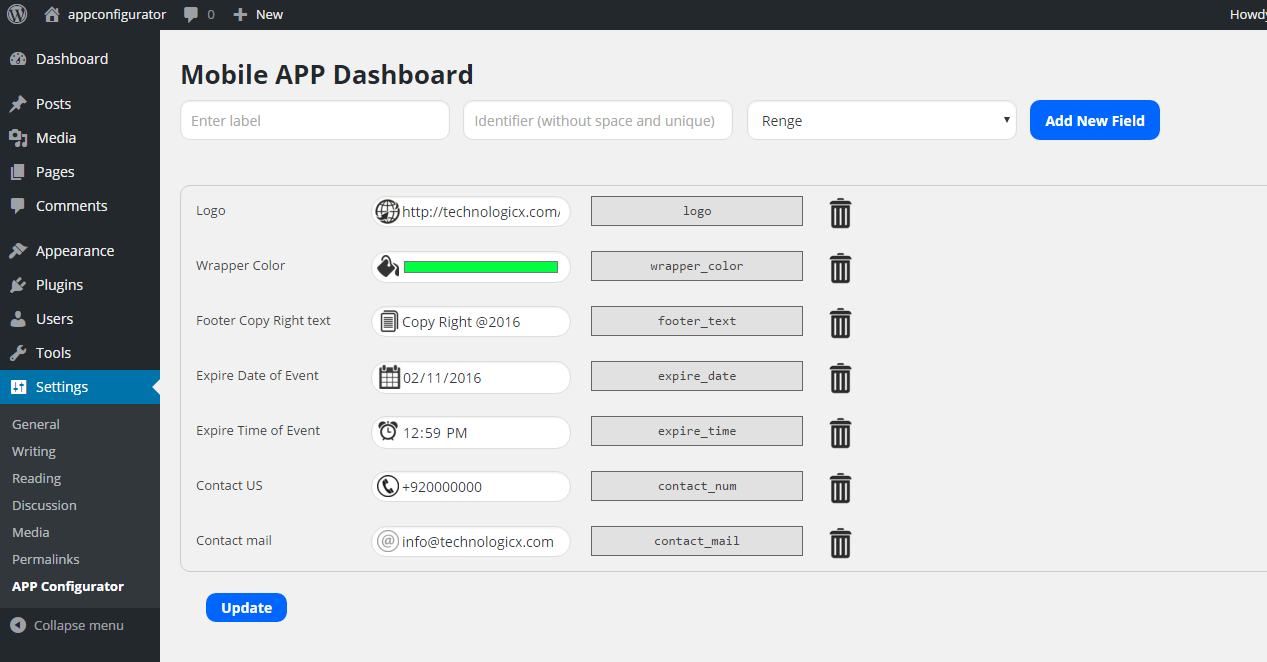Click the footer_text identifier box
Screen dimensions: 1267x662
coord(697,321)
